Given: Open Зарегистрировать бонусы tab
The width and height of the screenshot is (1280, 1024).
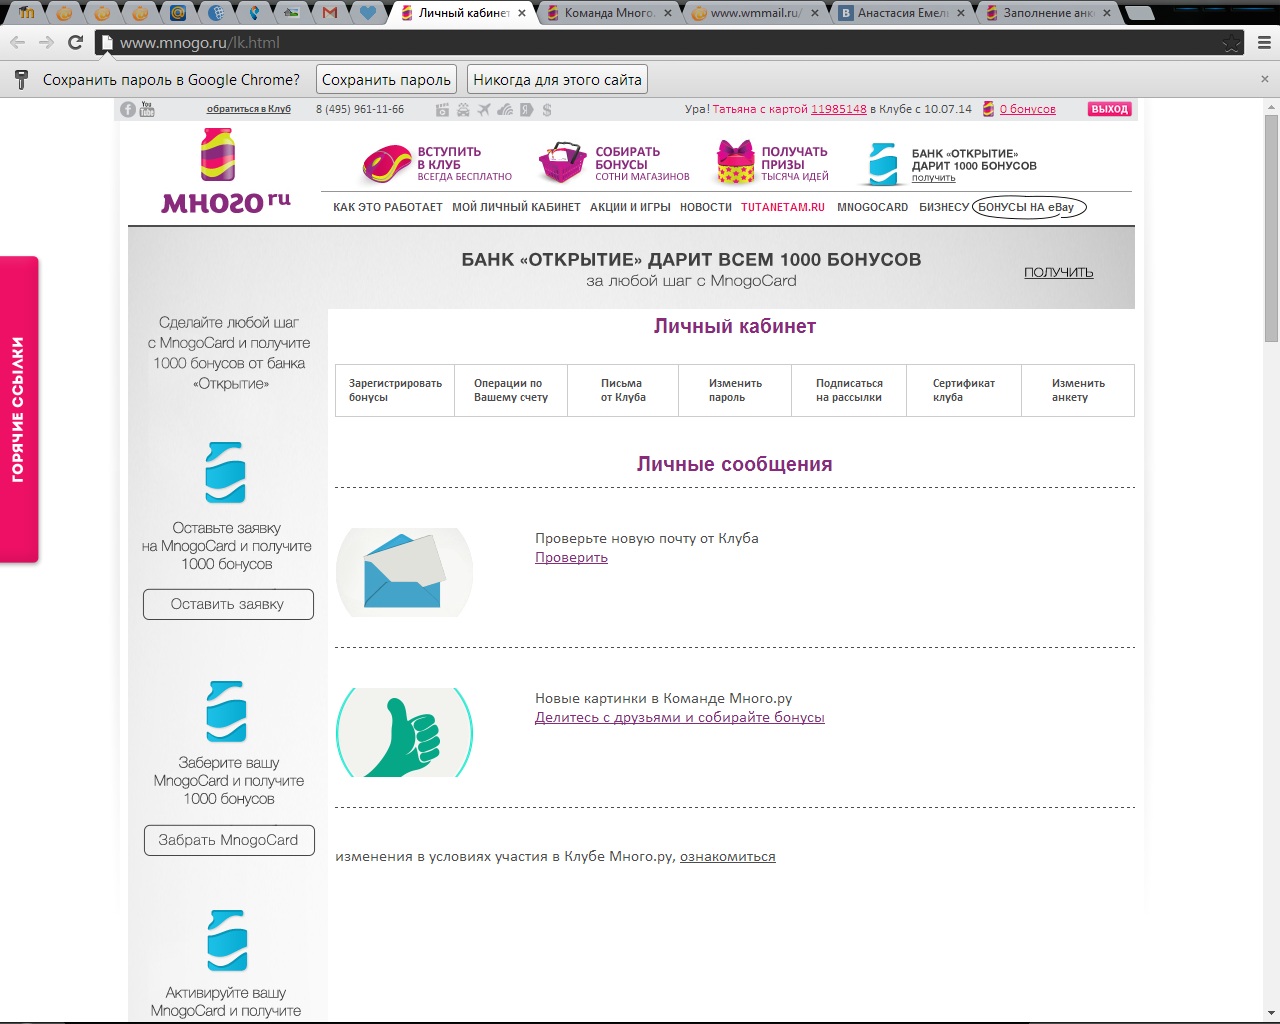Looking at the screenshot, I should [x=395, y=390].
